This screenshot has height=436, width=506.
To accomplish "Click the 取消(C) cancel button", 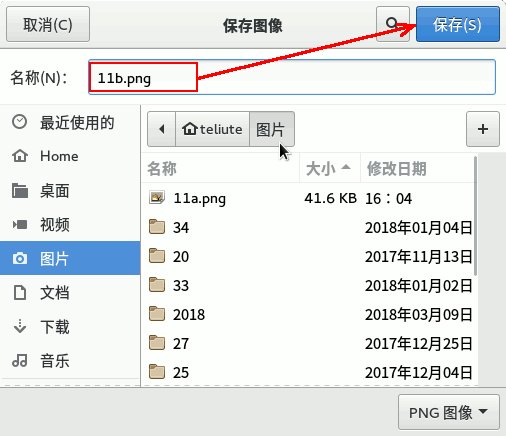I will pos(48,24).
